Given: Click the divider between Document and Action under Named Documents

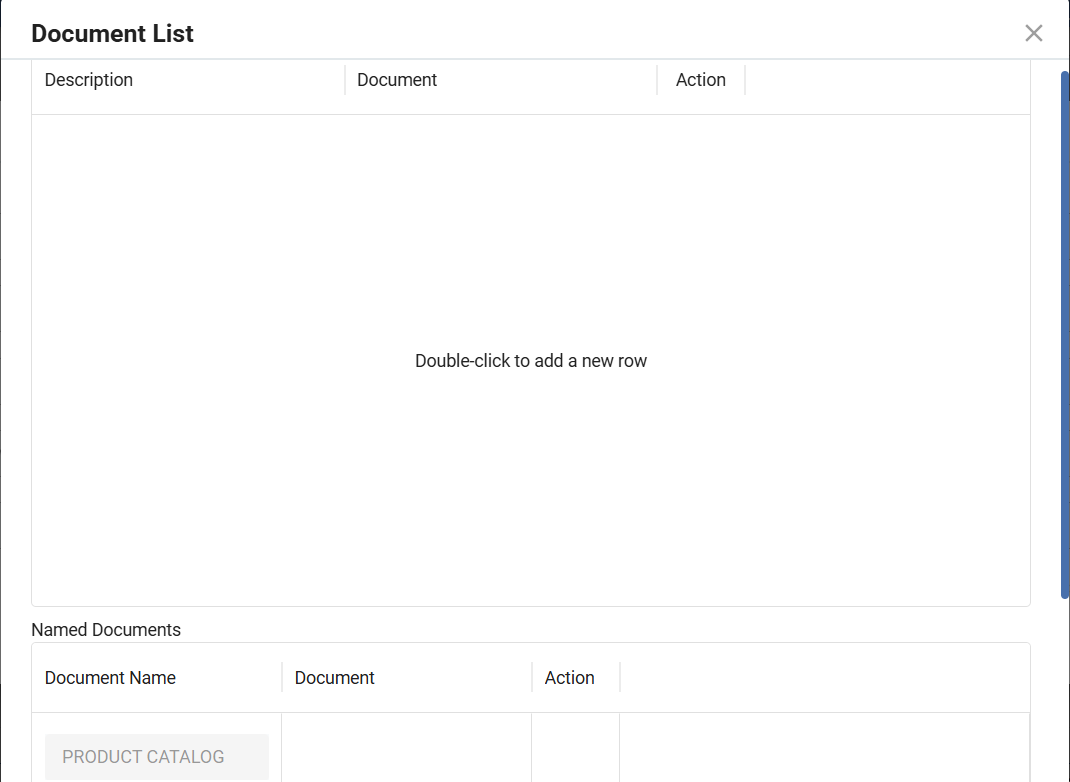Looking at the screenshot, I should pyautogui.click(x=532, y=678).
